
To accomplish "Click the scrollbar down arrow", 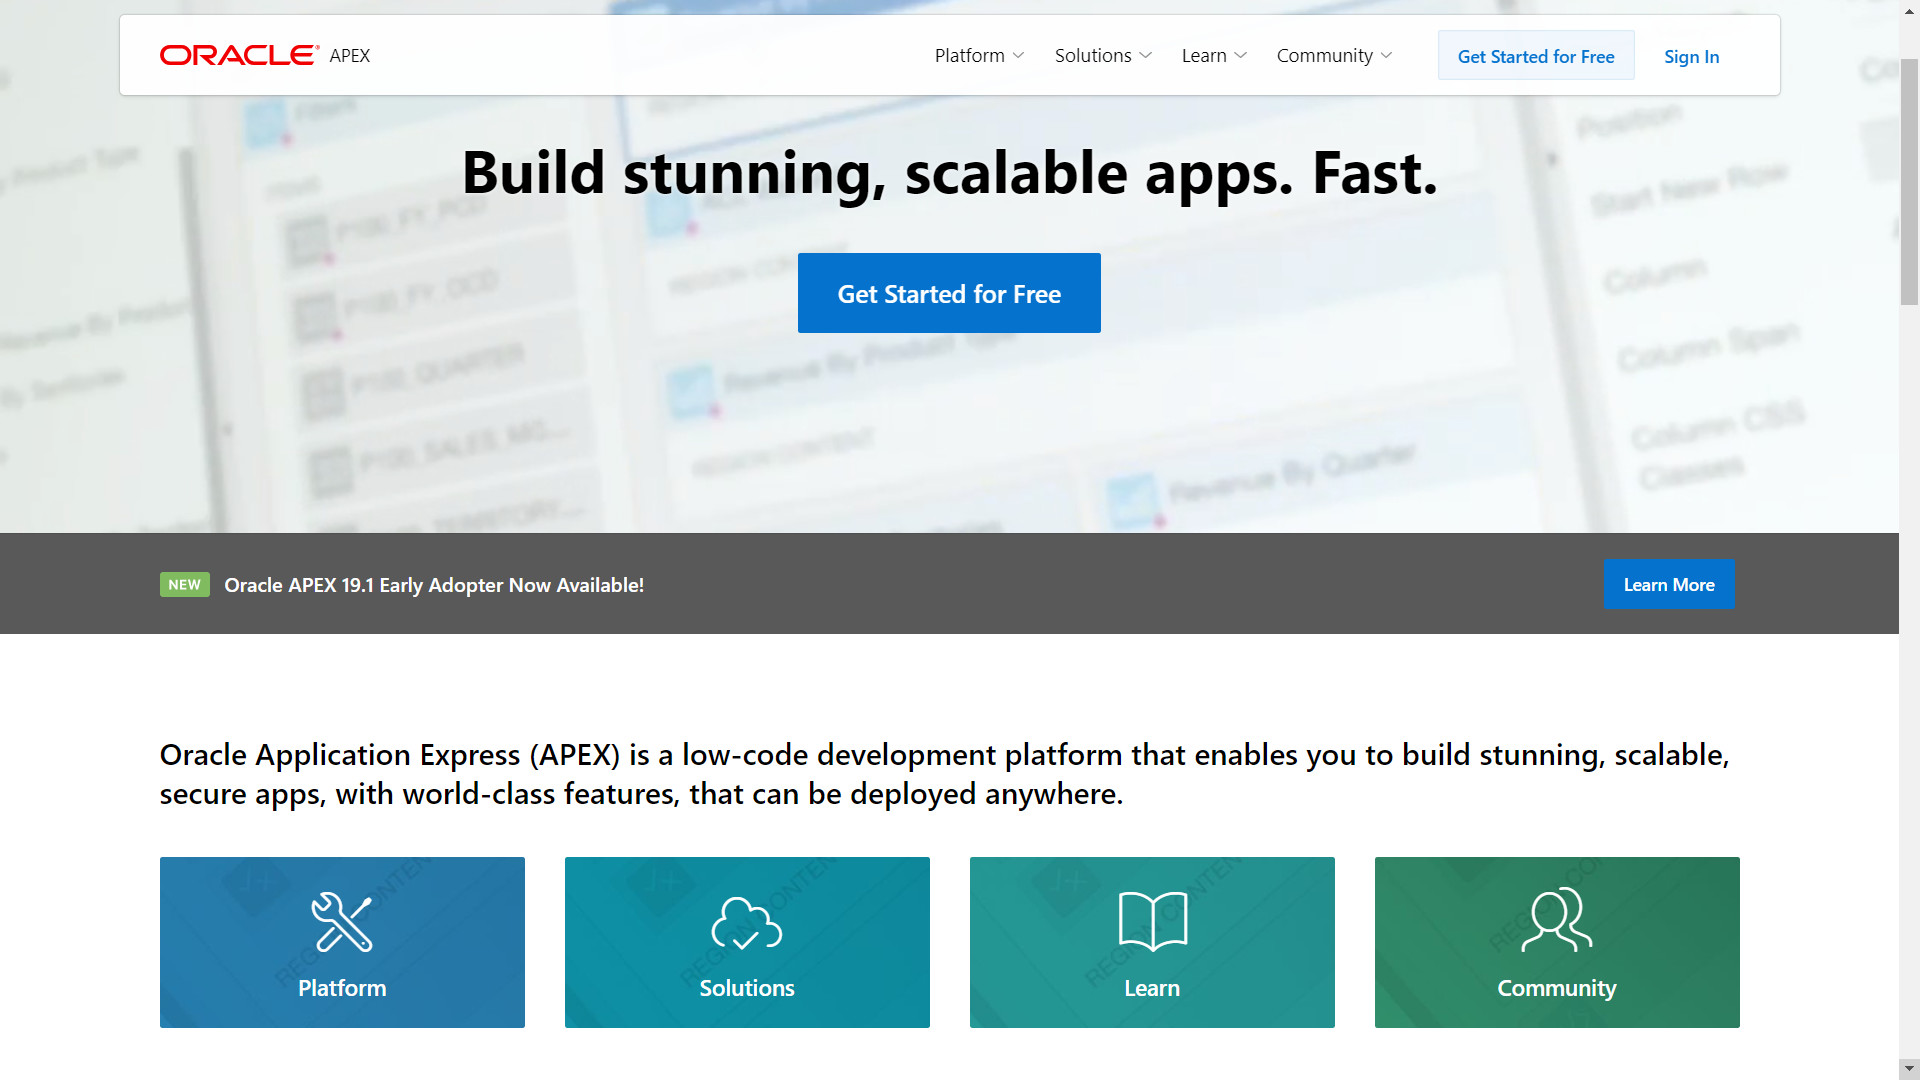I will tap(1909, 1068).
